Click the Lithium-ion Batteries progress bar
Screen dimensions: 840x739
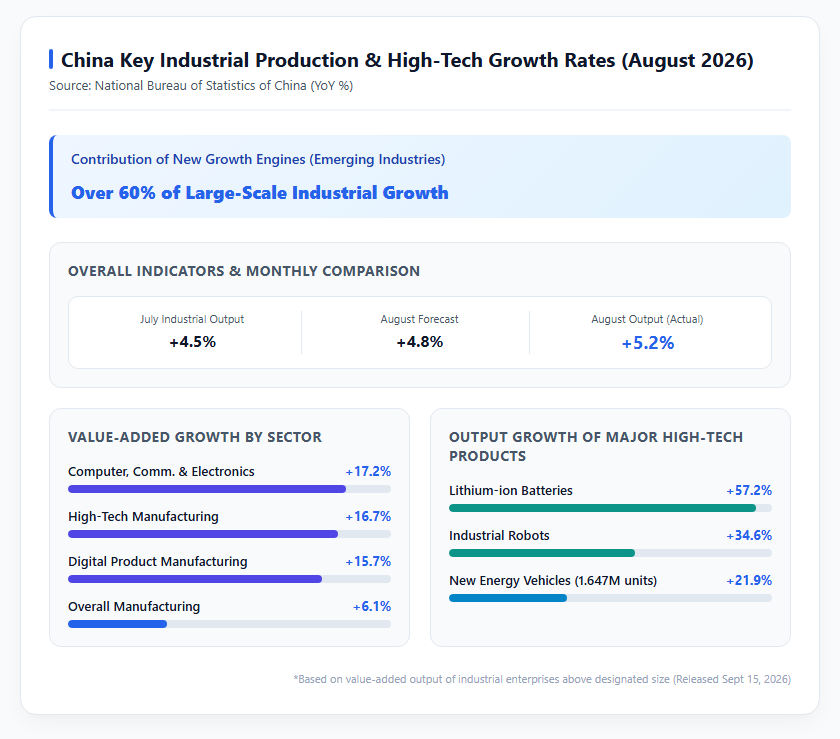pos(610,508)
